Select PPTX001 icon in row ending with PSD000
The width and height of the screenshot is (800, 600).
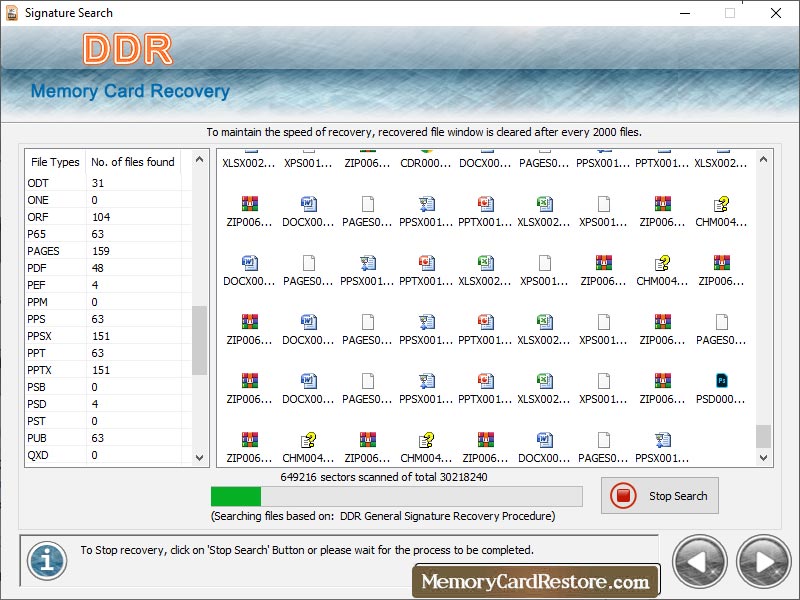coord(485,381)
